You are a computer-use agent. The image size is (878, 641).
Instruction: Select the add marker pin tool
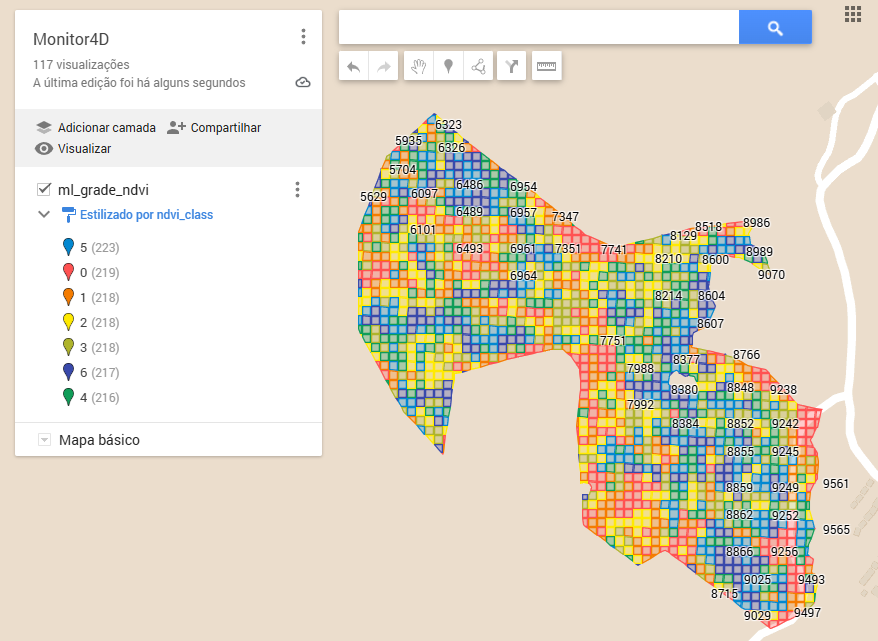point(448,67)
